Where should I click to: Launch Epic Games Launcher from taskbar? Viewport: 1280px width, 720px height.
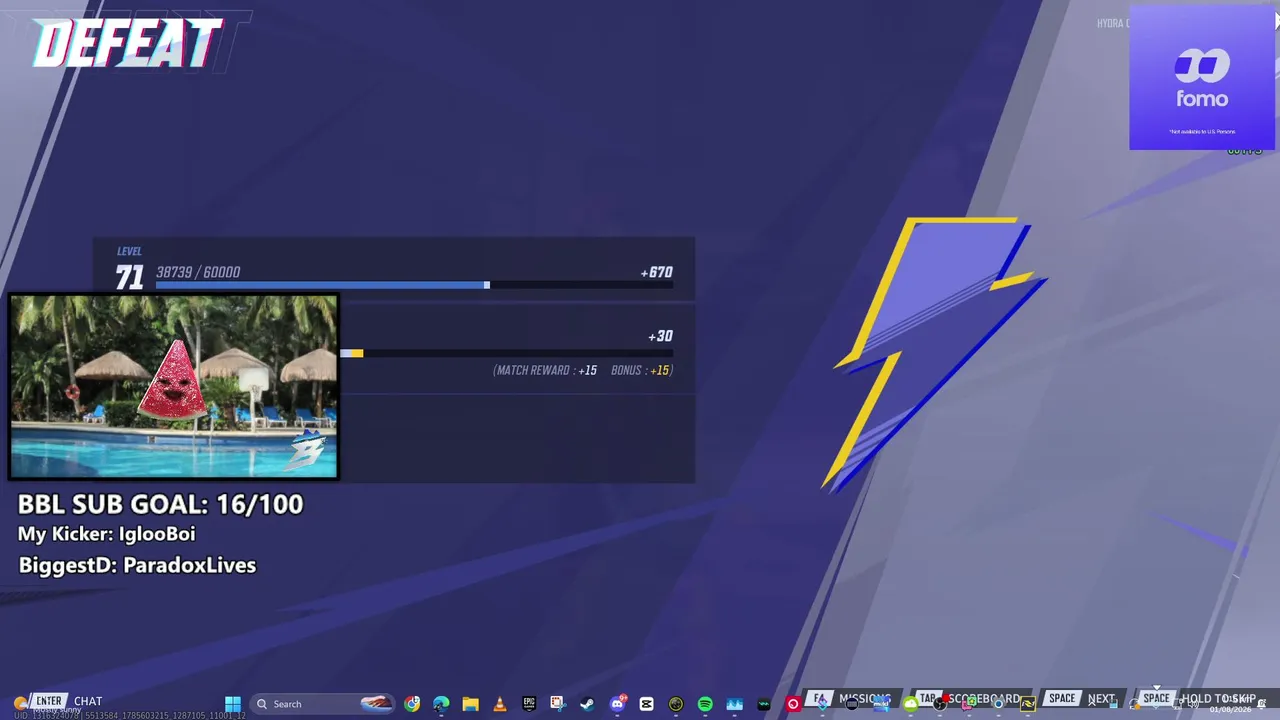click(529, 704)
